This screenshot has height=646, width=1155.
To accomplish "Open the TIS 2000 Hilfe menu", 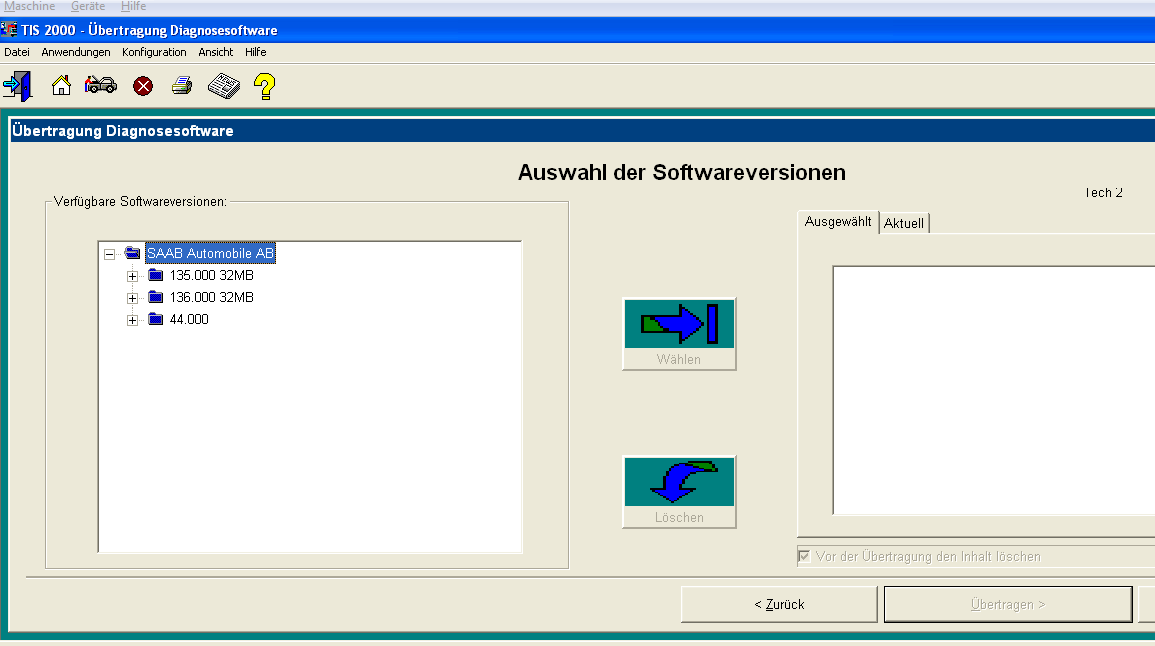I will [x=256, y=52].
